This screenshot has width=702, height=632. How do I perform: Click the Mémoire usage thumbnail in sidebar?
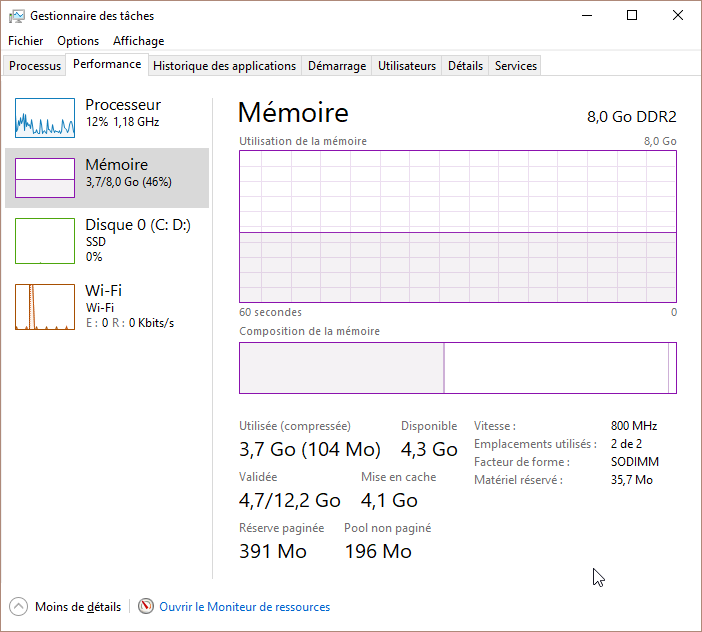tap(45, 178)
